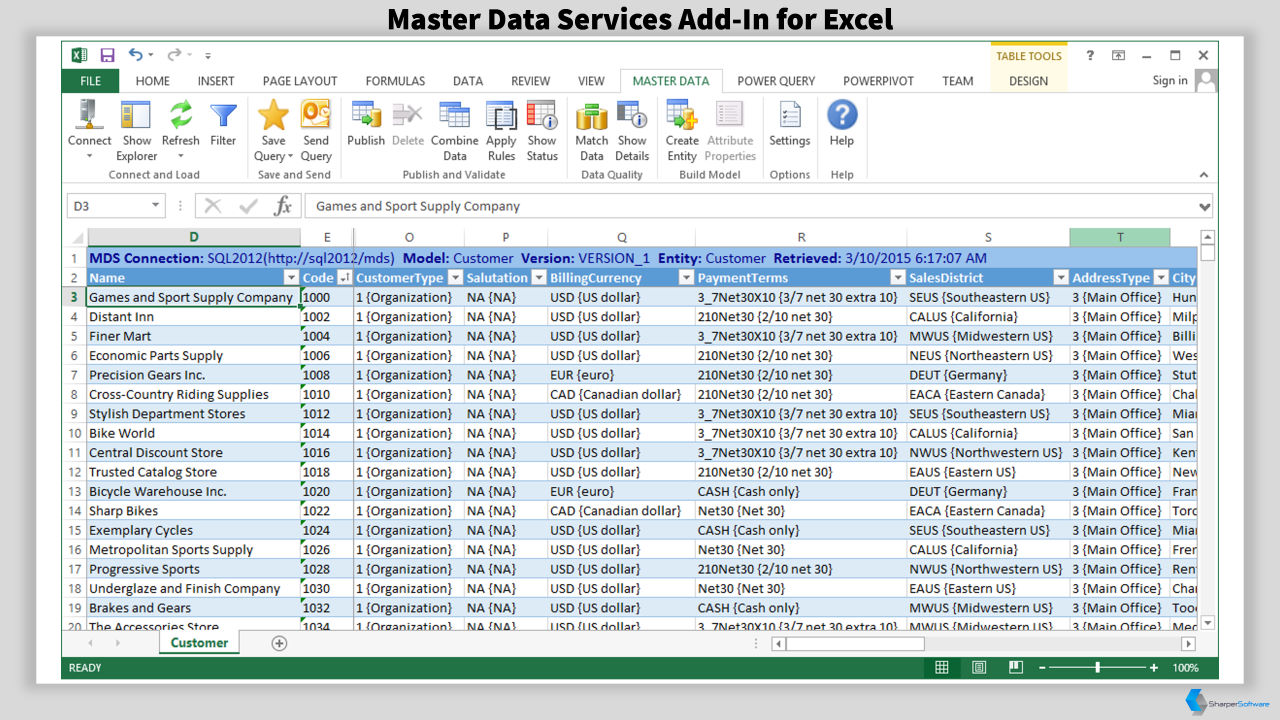Click the 100% zoom level
This screenshot has width=1280, height=720.
(x=1185, y=667)
